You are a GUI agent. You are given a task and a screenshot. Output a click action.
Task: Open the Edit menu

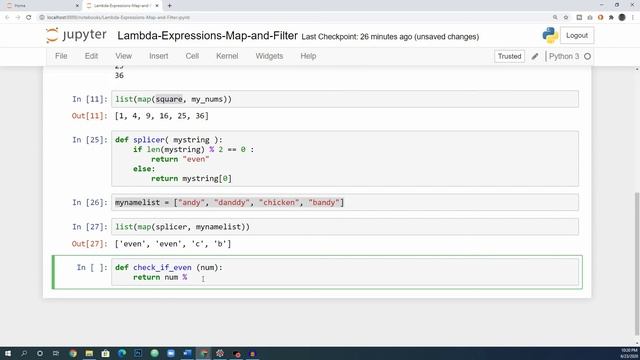pos(91,56)
